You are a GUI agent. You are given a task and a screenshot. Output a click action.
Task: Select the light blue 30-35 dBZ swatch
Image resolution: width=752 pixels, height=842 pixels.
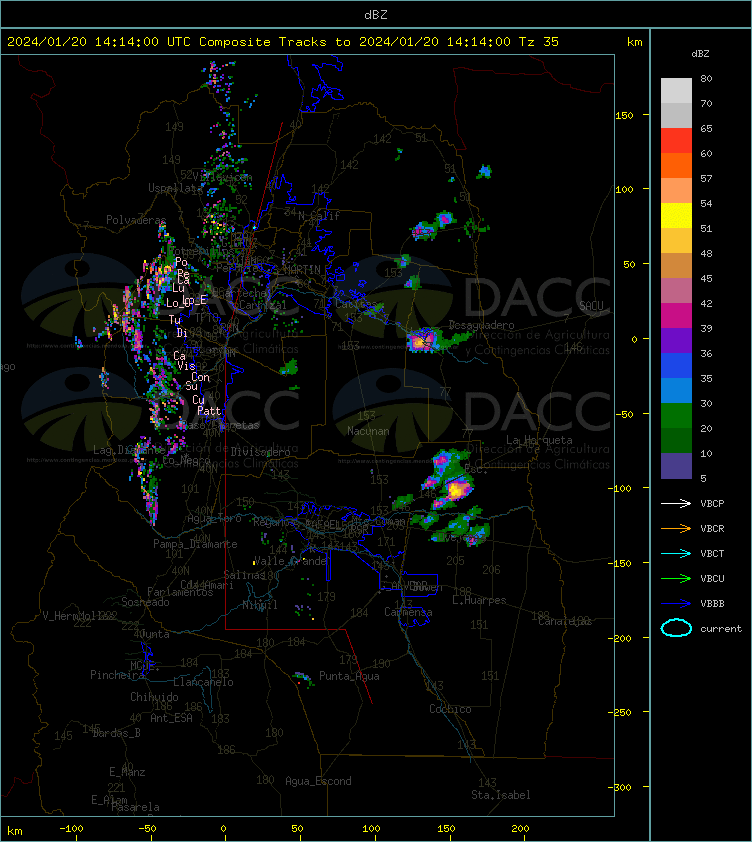coord(676,390)
